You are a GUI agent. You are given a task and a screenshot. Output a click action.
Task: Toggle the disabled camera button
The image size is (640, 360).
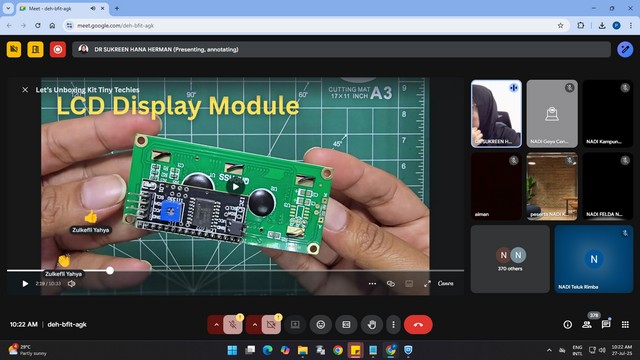tap(271, 324)
